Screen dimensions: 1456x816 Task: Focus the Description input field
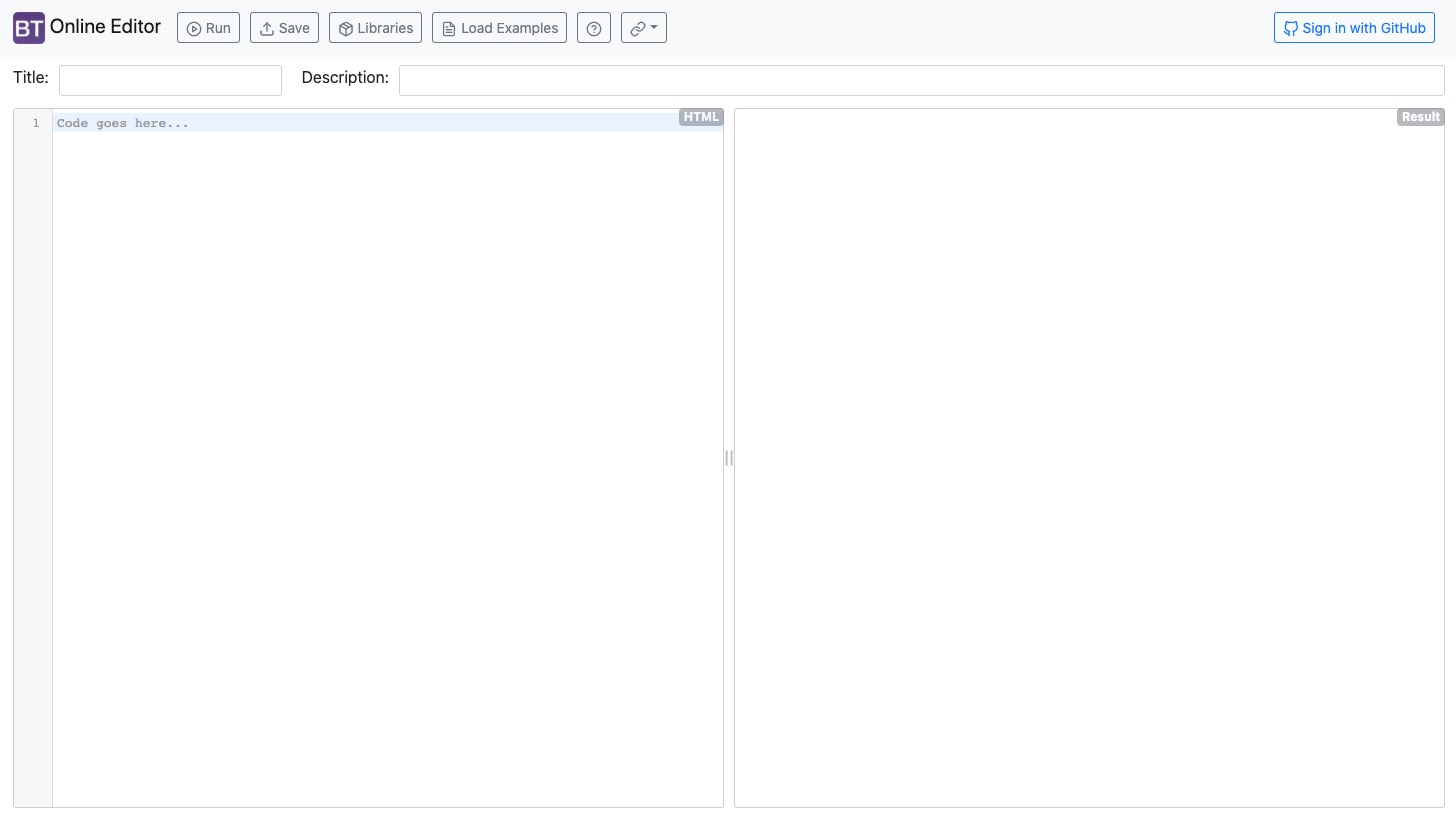921,80
